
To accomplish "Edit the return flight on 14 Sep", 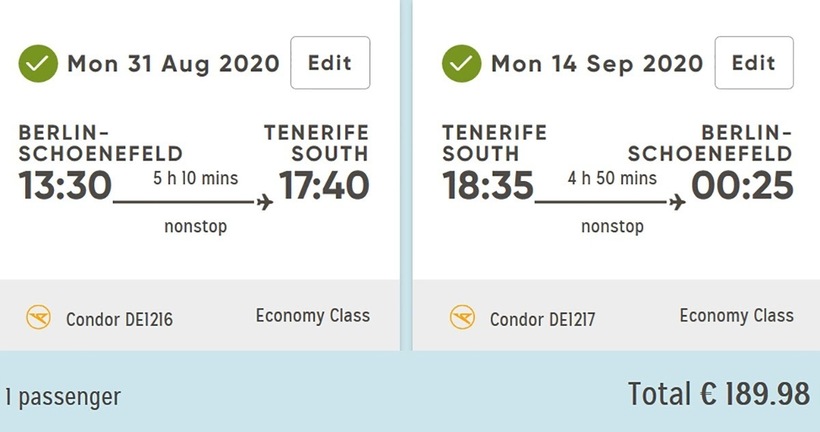I will tap(753, 62).
